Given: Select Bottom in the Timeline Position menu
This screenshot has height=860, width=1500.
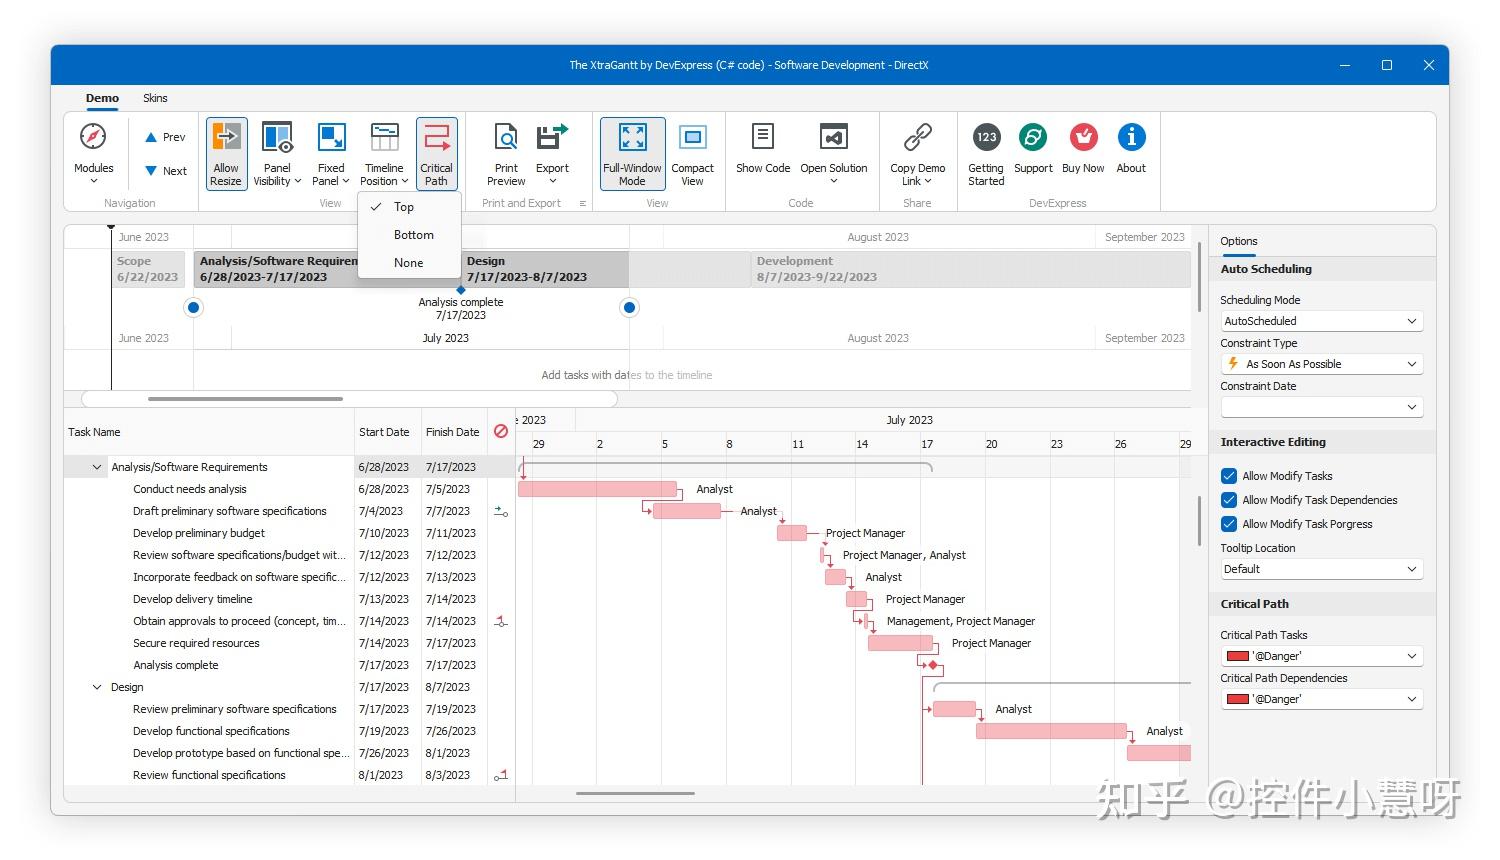Looking at the screenshot, I should tap(412, 234).
